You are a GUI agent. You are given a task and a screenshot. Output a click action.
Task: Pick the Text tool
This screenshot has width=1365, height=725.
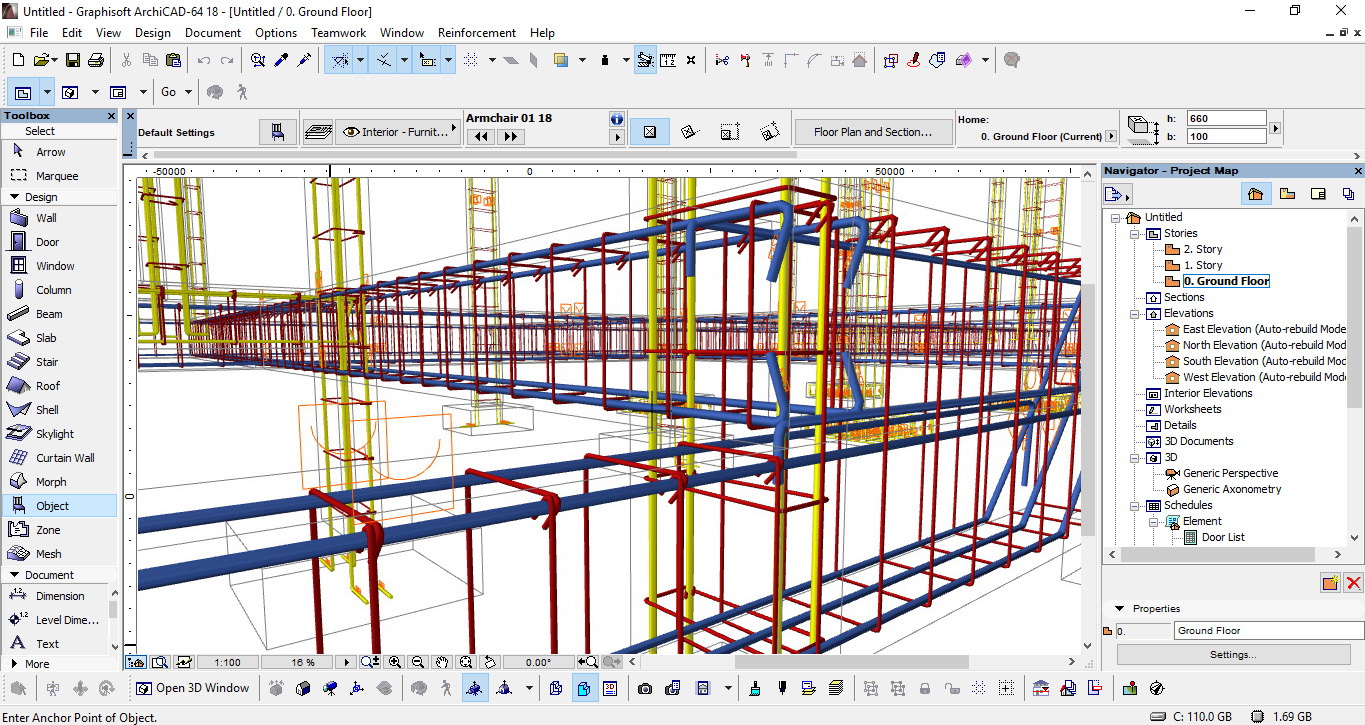coord(54,644)
